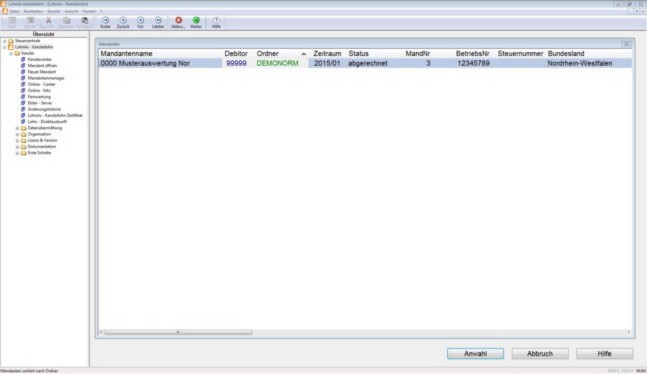This screenshot has width=647, height=374.
Task: Click the Abbruch button at the bottom
Action: 540,353
